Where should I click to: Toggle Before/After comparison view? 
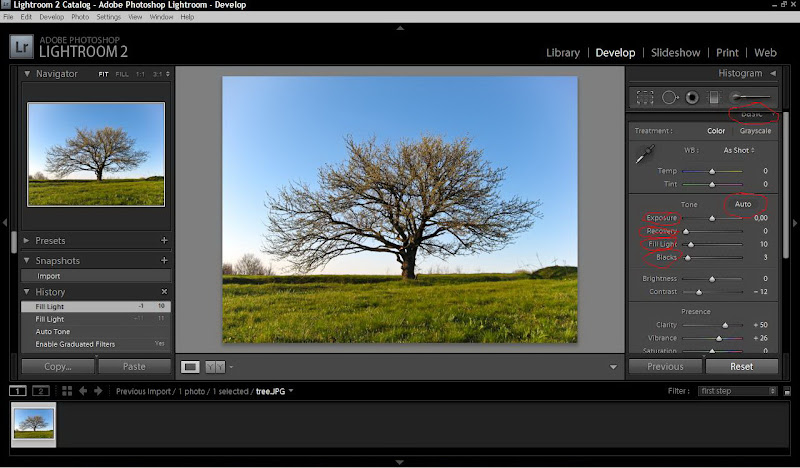pyautogui.click(x=214, y=367)
